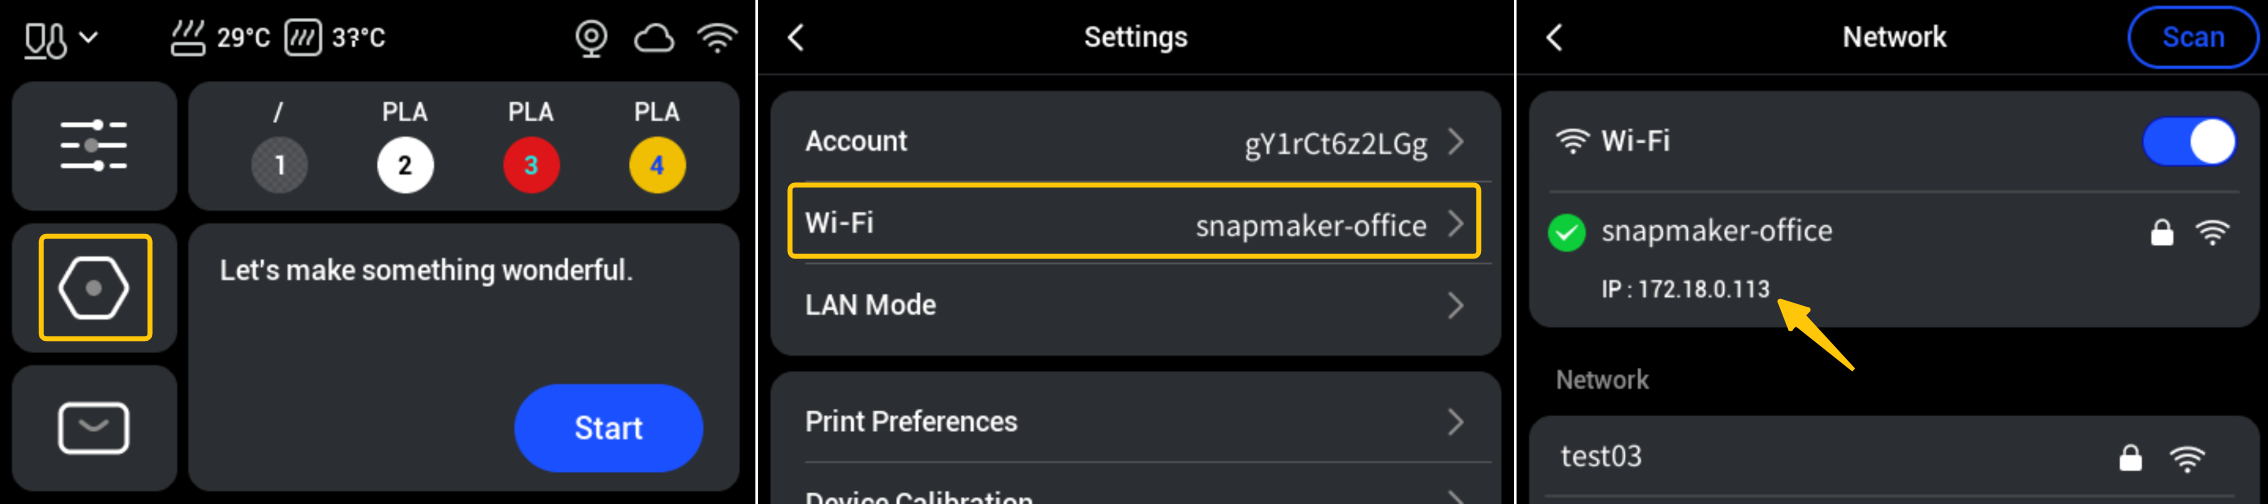The height and width of the screenshot is (504, 2268).
Task: Expand the Print Preferences chevron
Action: (x=1456, y=422)
